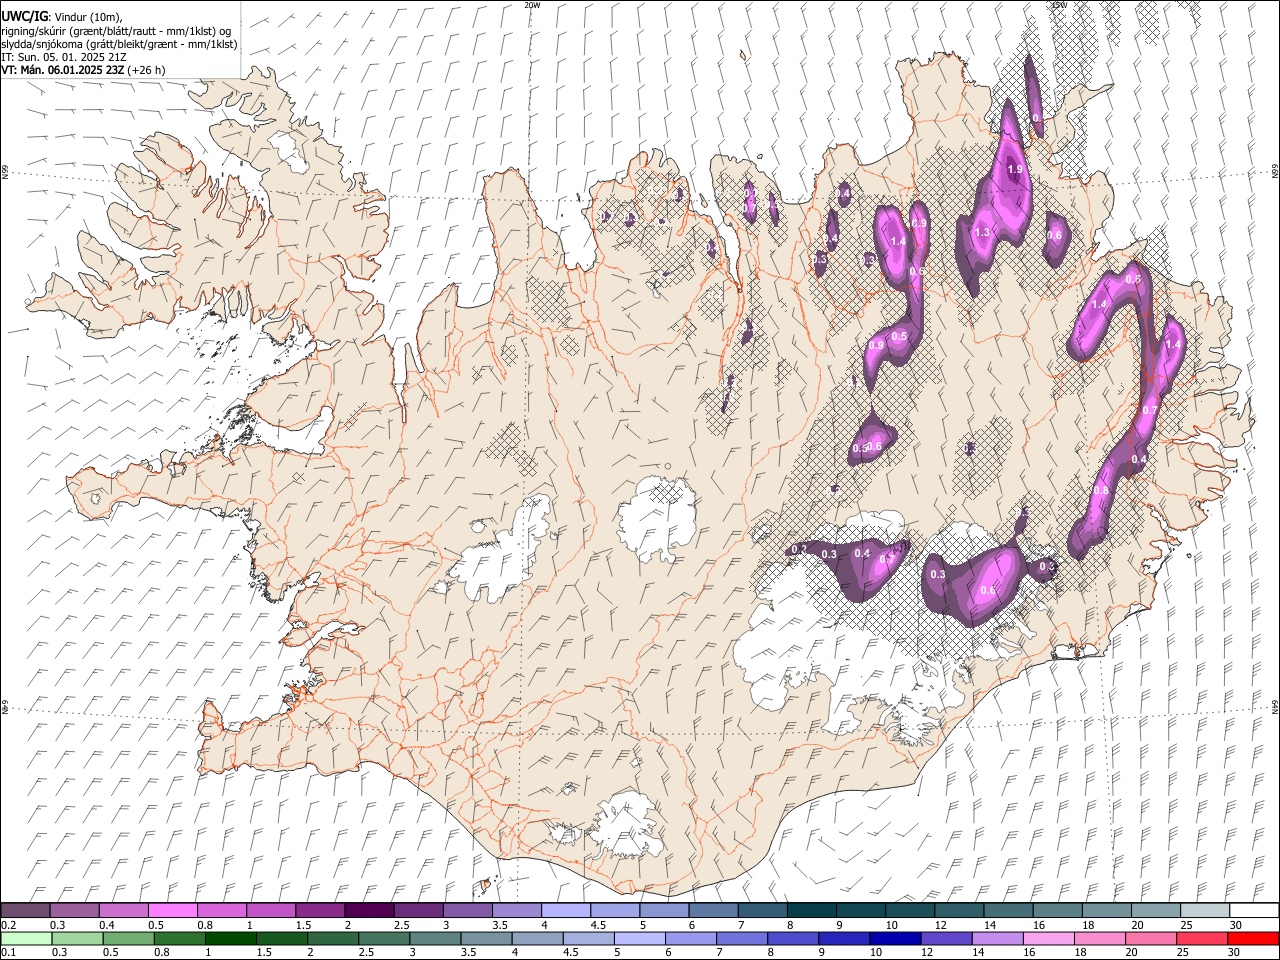
Task: Pick the grey-green rain swatch starting at 3
Action: coord(435,938)
